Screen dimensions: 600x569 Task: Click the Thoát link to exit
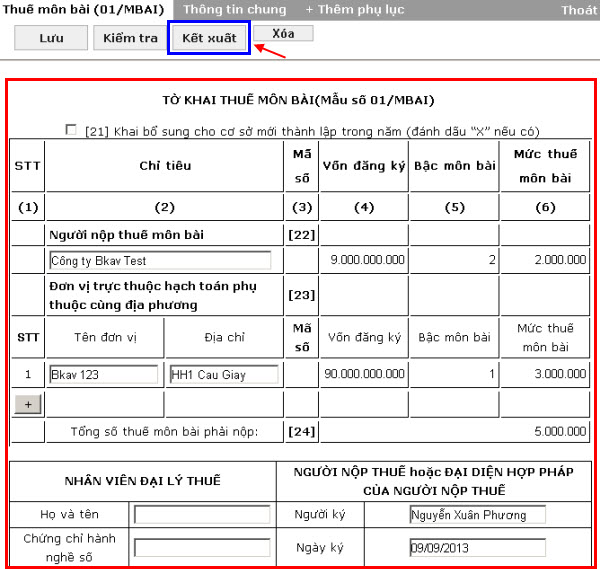click(x=578, y=9)
